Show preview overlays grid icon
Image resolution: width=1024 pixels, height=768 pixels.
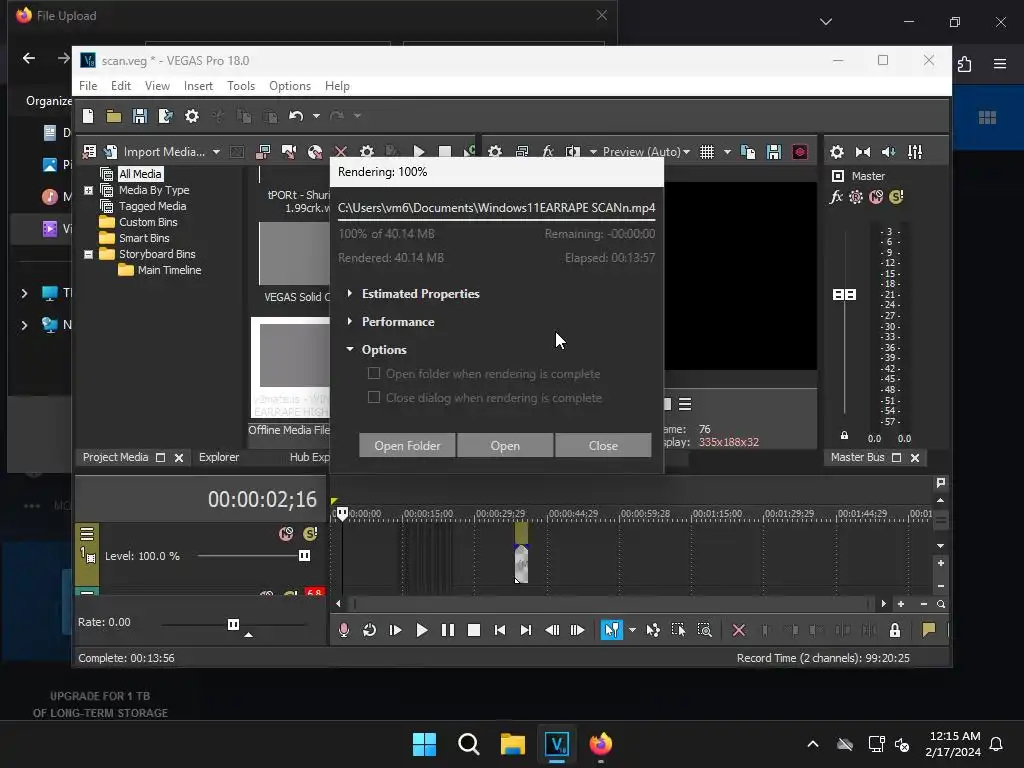(x=707, y=152)
